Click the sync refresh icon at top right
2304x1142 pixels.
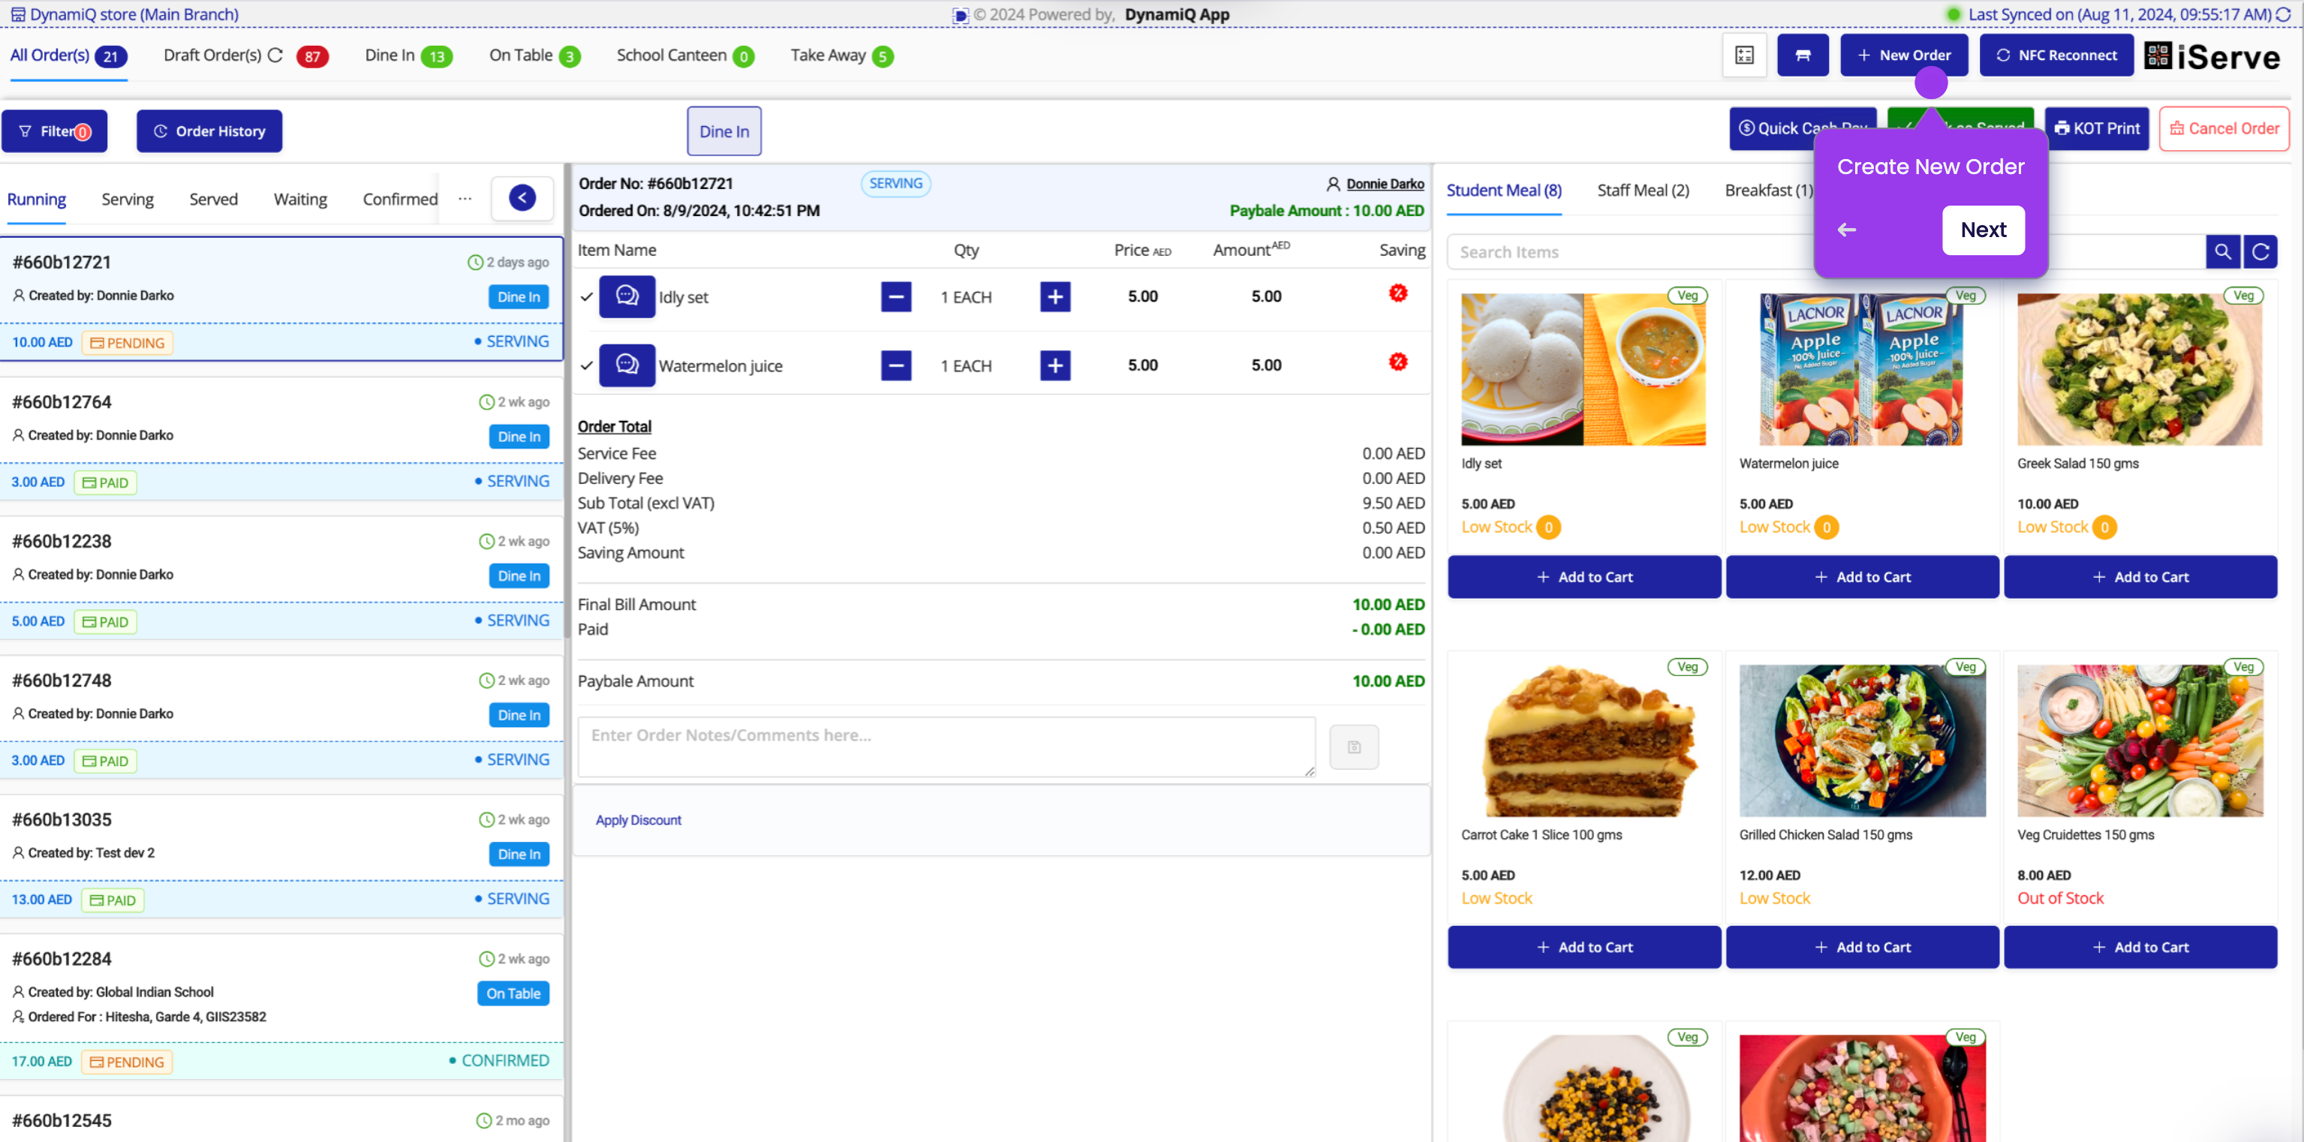[x=2284, y=14]
